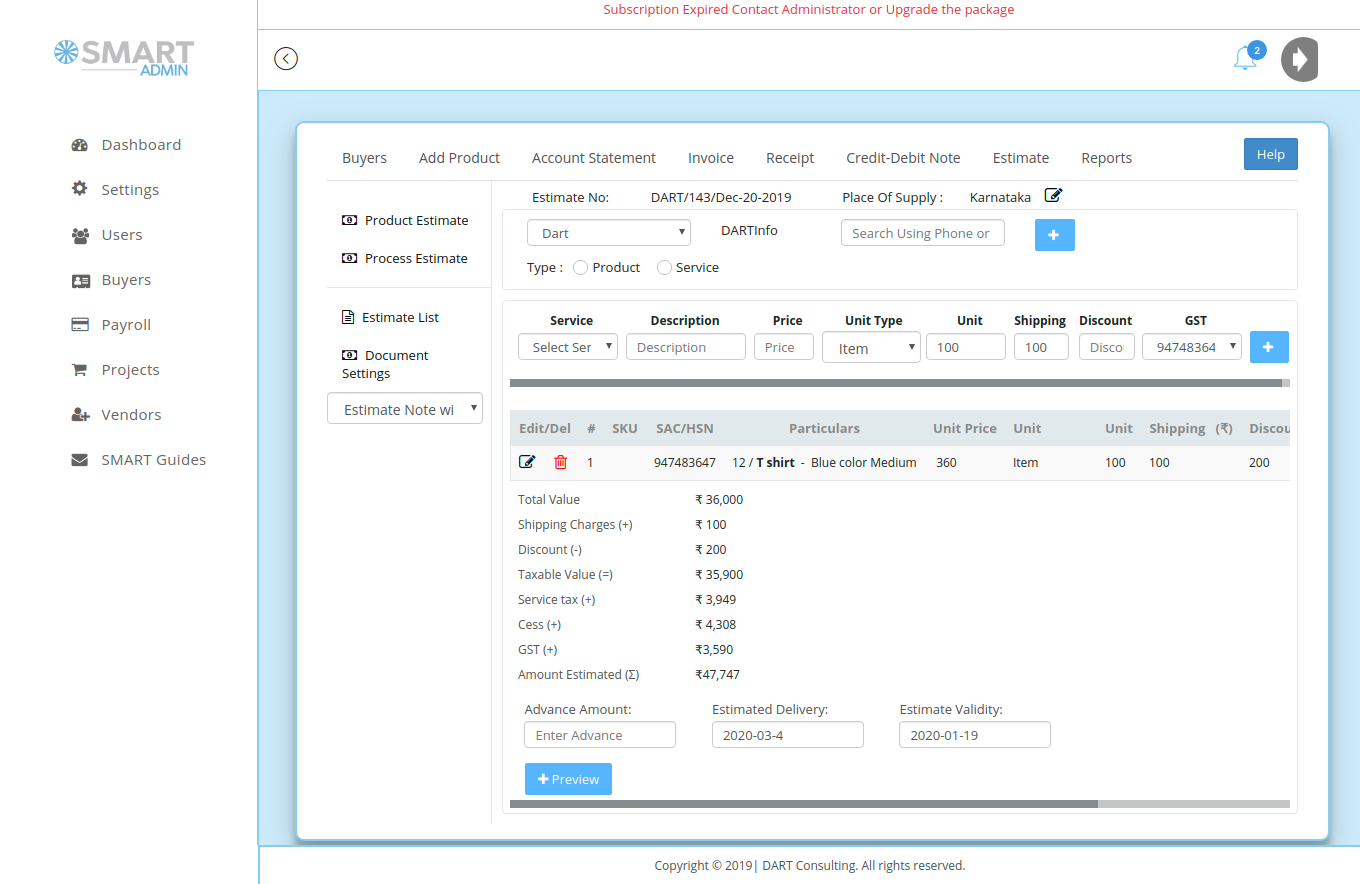
Task: Collapse sidebar with the back arrow icon
Action: pyautogui.click(x=286, y=59)
